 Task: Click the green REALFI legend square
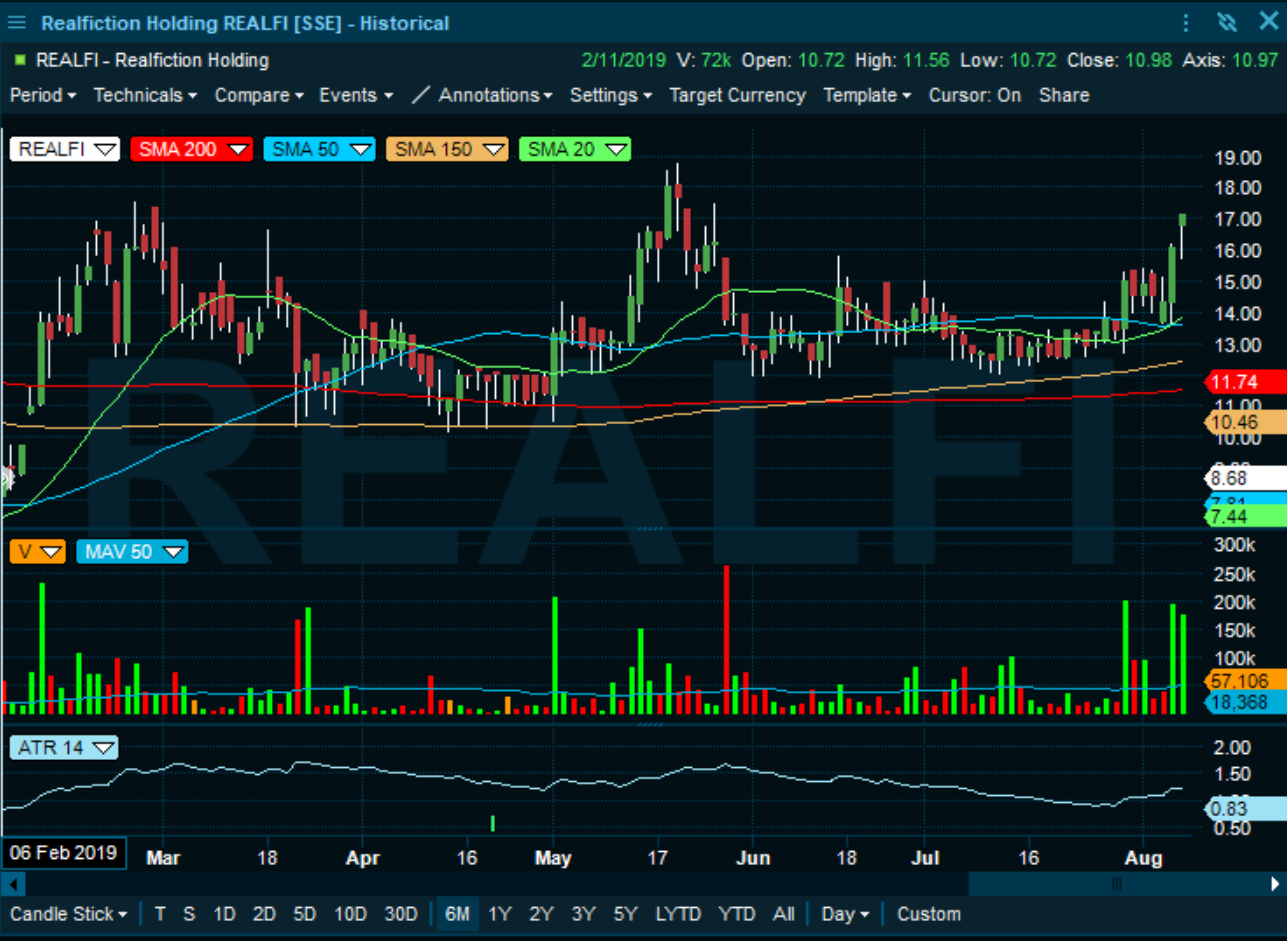pyautogui.click(x=19, y=60)
